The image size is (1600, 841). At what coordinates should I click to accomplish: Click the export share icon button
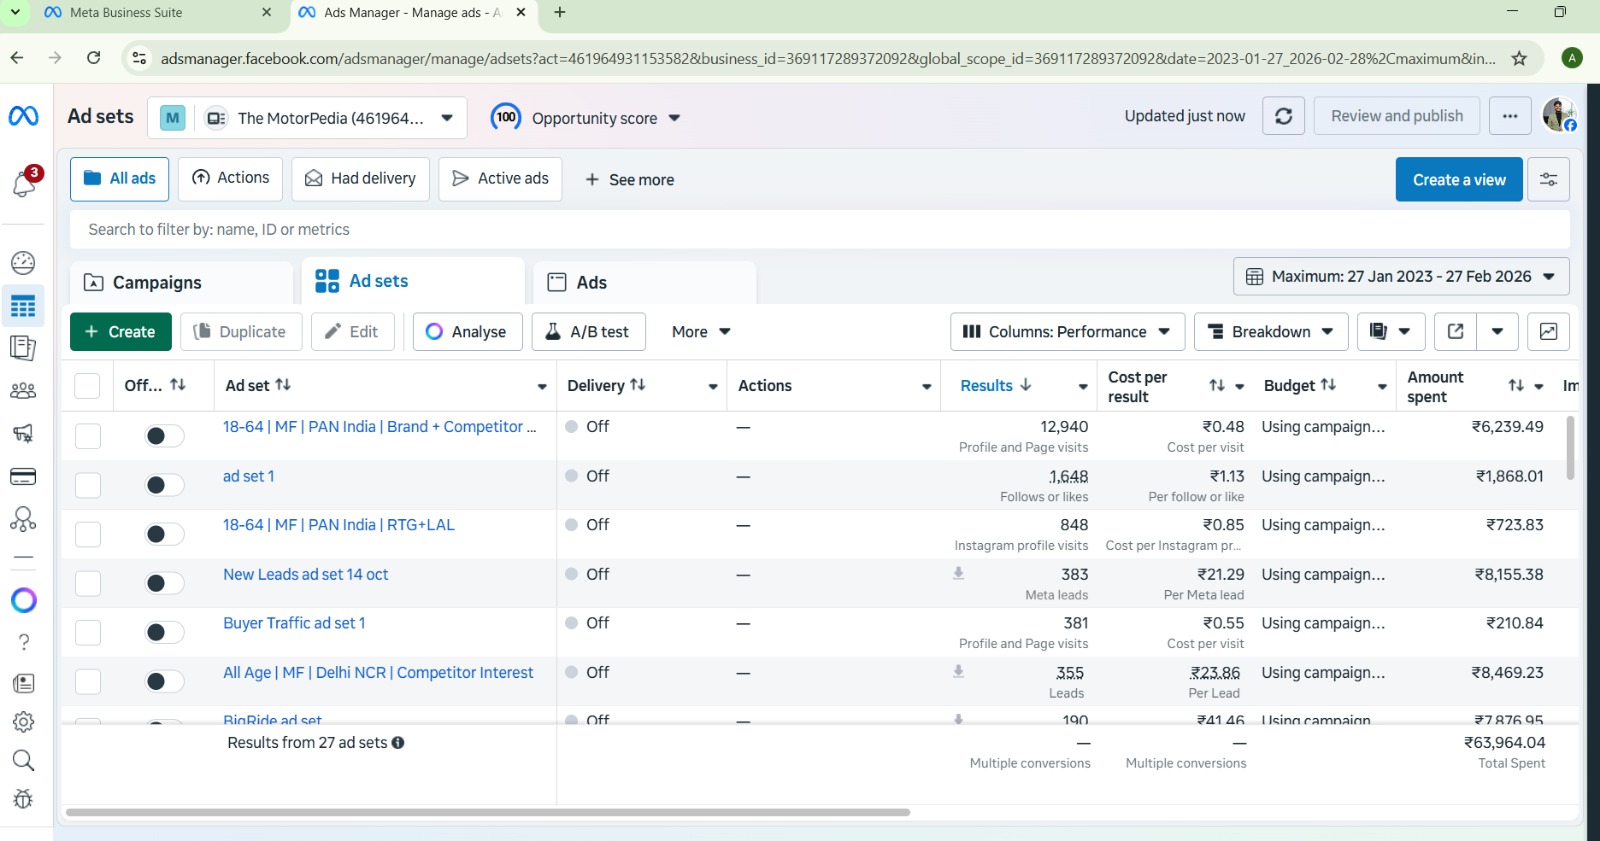tap(1456, 332)
